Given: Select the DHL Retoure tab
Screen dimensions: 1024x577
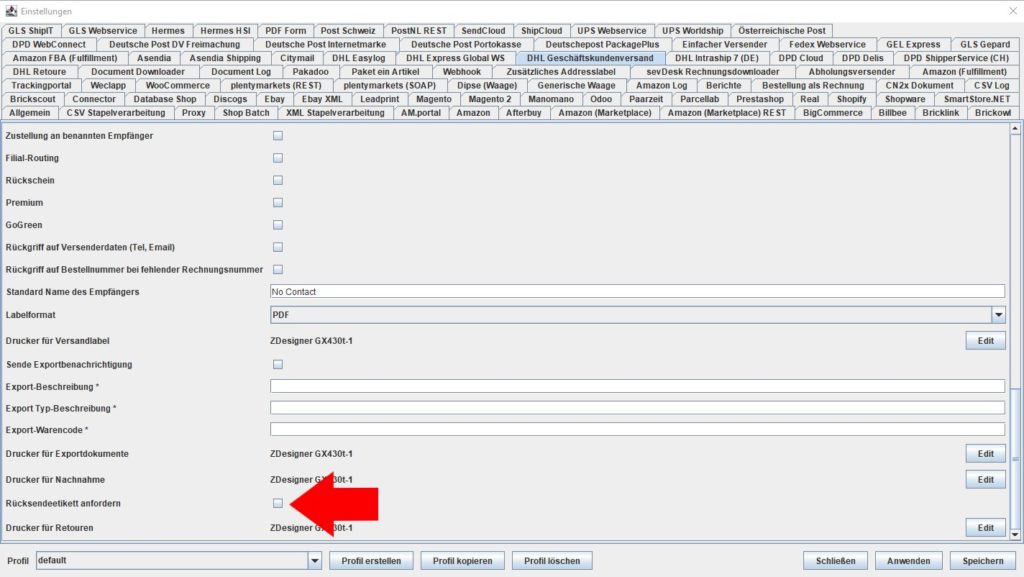Looking at the screenshot, I should 39,72.
